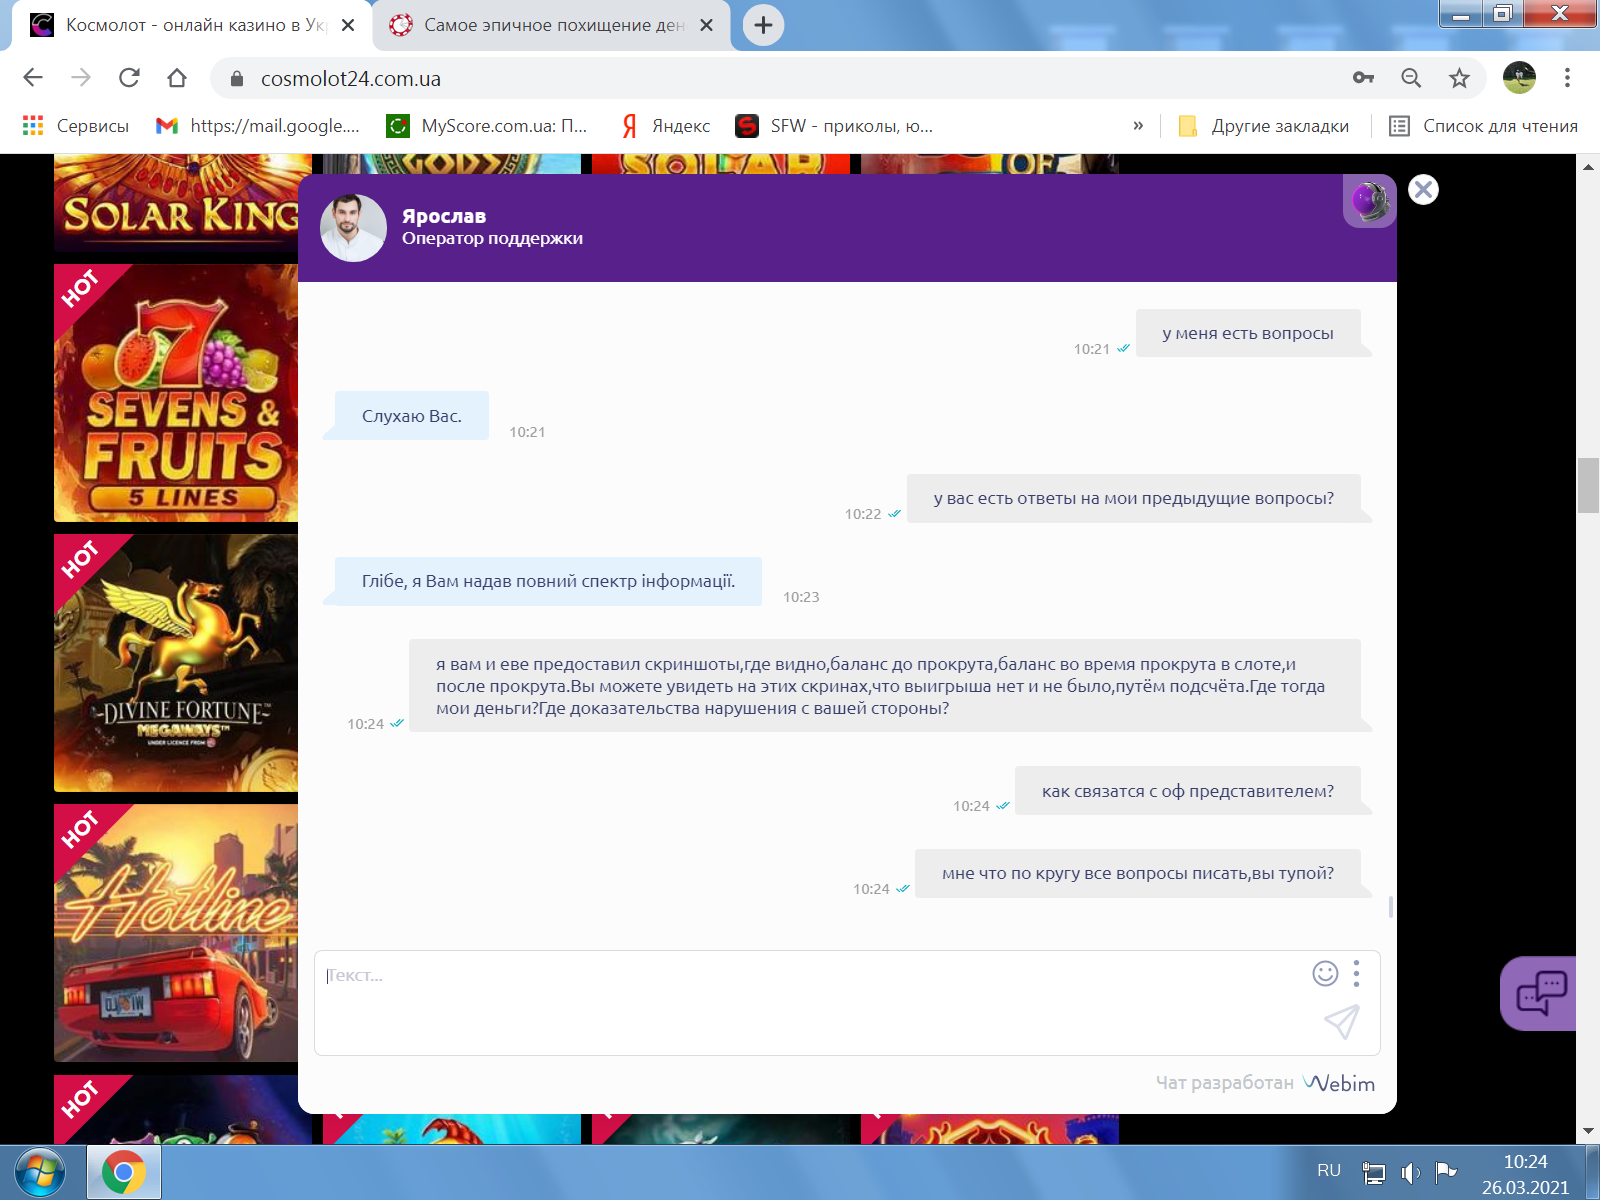Click the message 'Глібе, я Вам надав повний спектр'
The image size is (1600, 1200).
point(548,581)
